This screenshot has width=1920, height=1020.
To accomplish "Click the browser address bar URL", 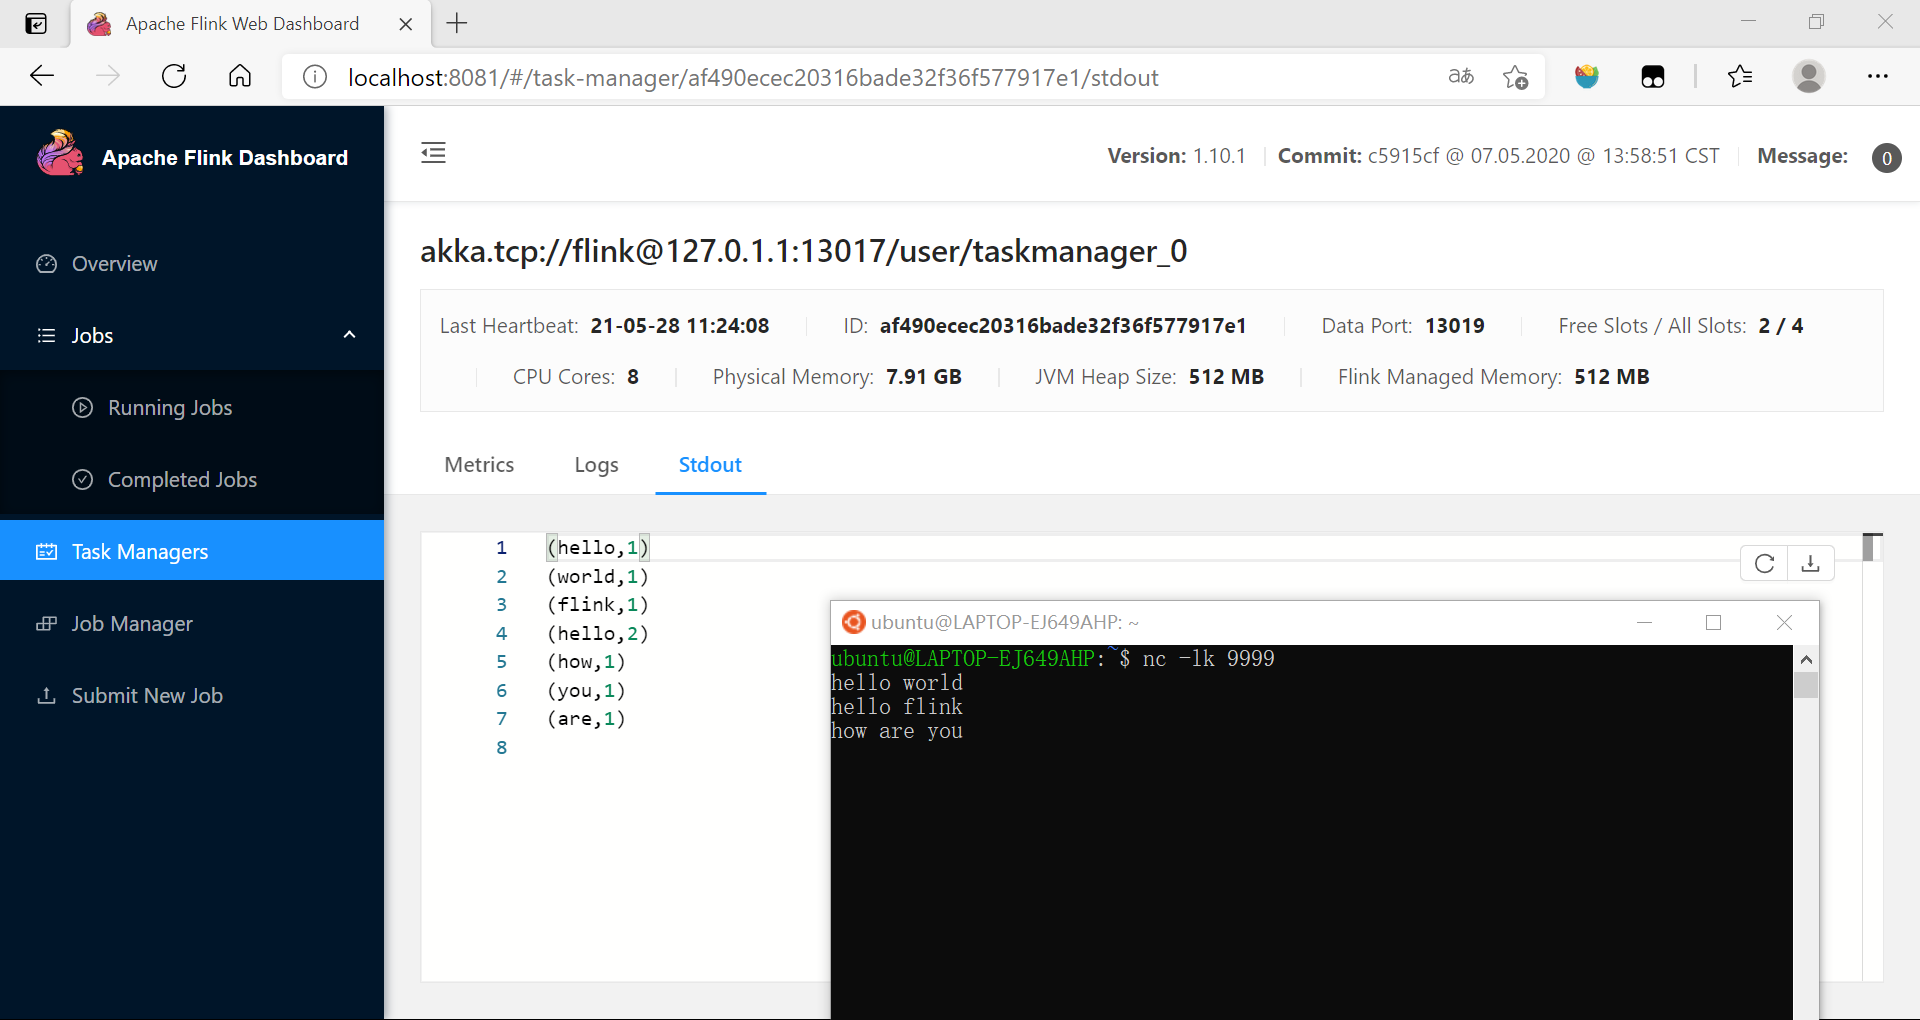I will (x=753, y=77).
